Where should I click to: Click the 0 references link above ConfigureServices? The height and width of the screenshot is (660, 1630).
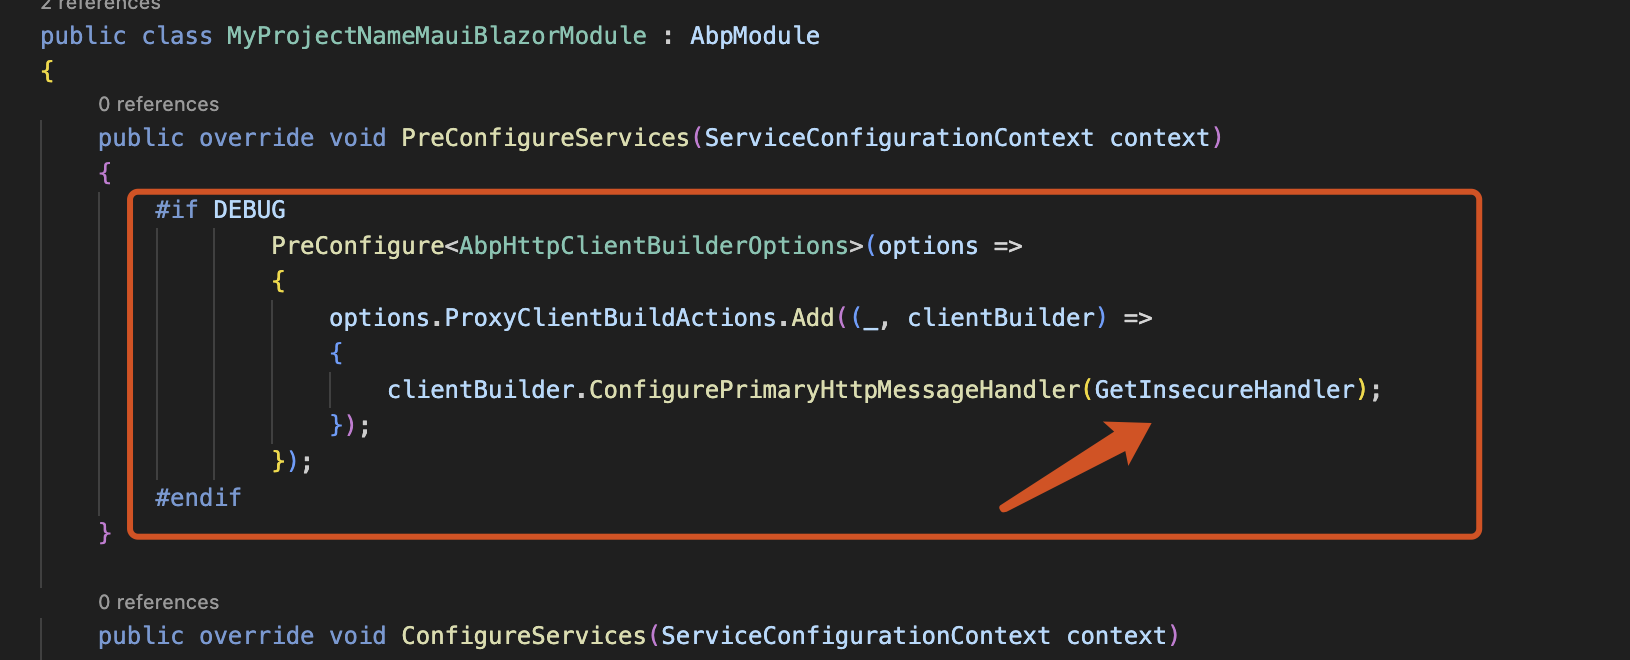coord(158,602)
